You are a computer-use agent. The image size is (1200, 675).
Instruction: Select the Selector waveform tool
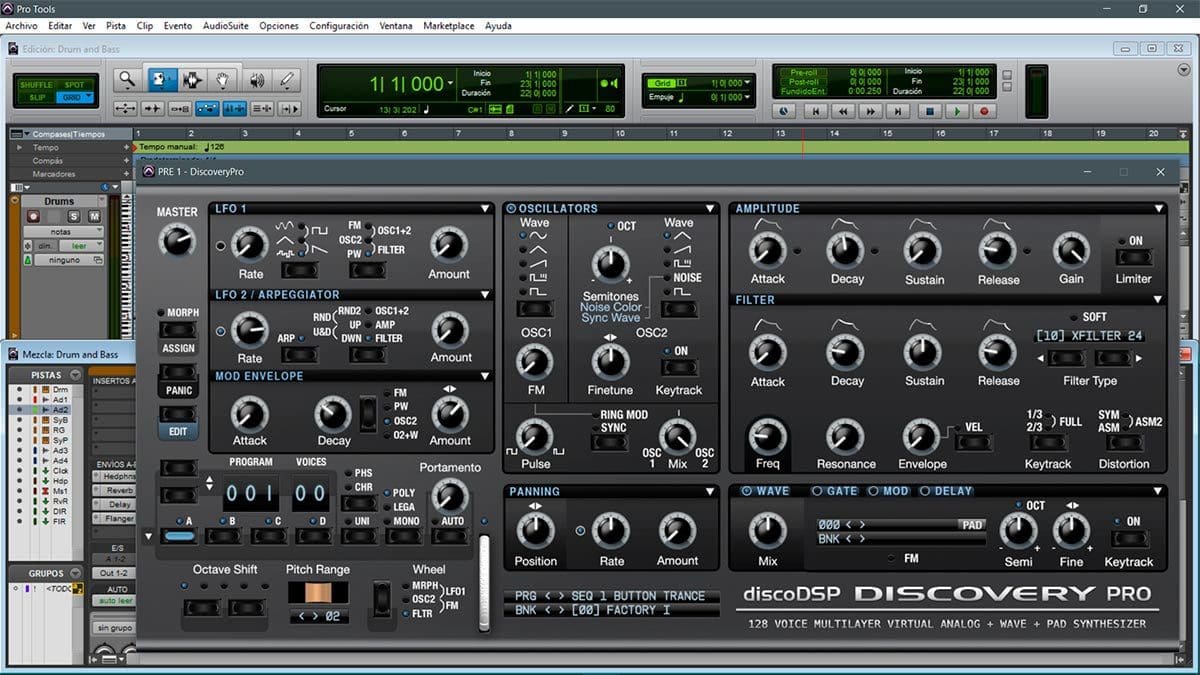pos(192,80)
